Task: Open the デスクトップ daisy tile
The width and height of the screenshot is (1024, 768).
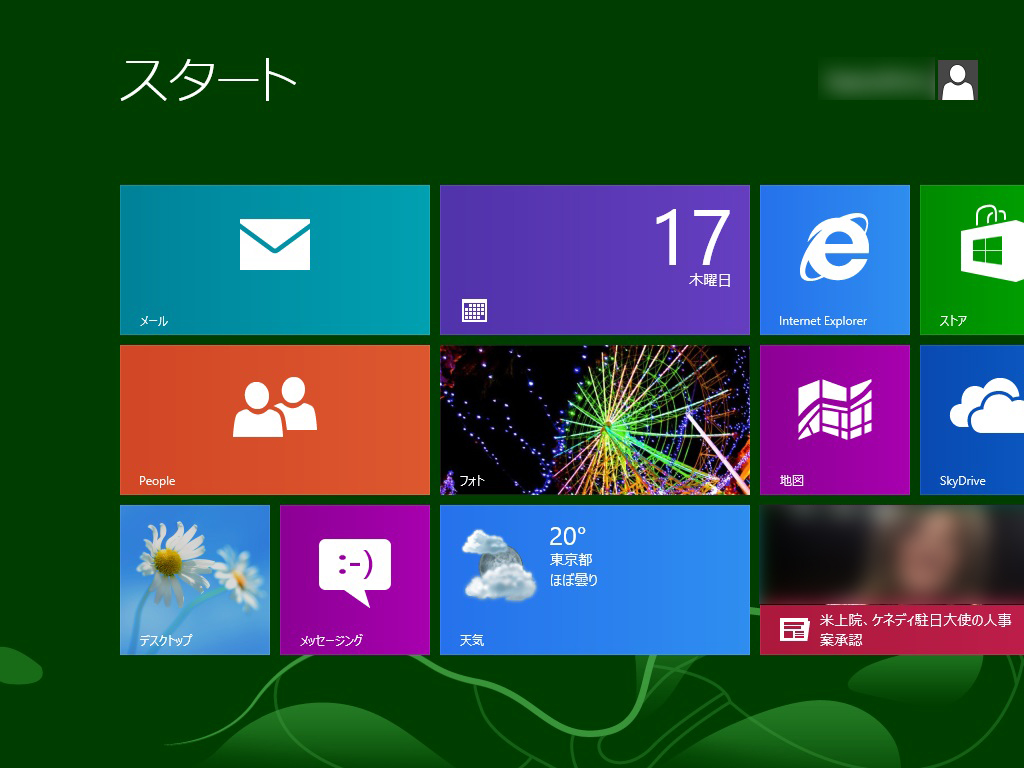Action: click(x=195, y=579)
